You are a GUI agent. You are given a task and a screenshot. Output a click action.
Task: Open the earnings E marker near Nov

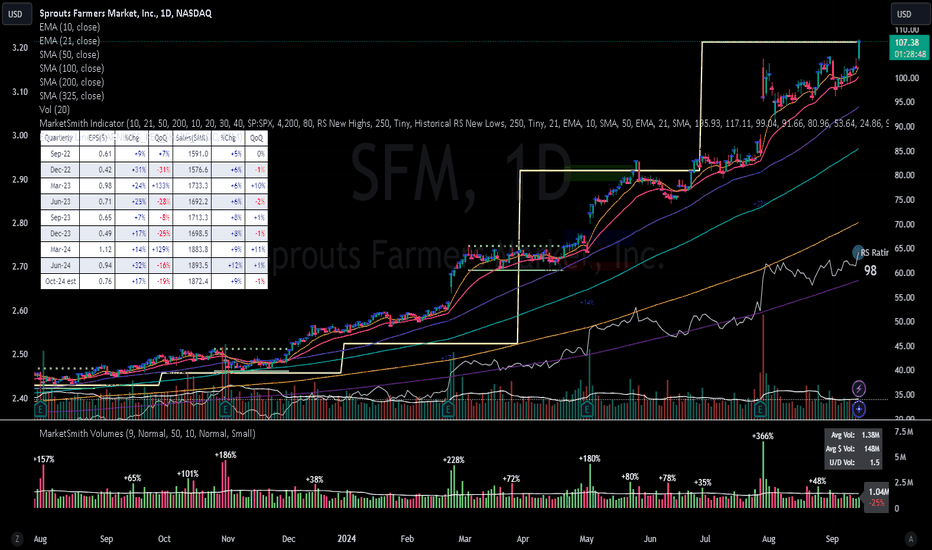225,409
